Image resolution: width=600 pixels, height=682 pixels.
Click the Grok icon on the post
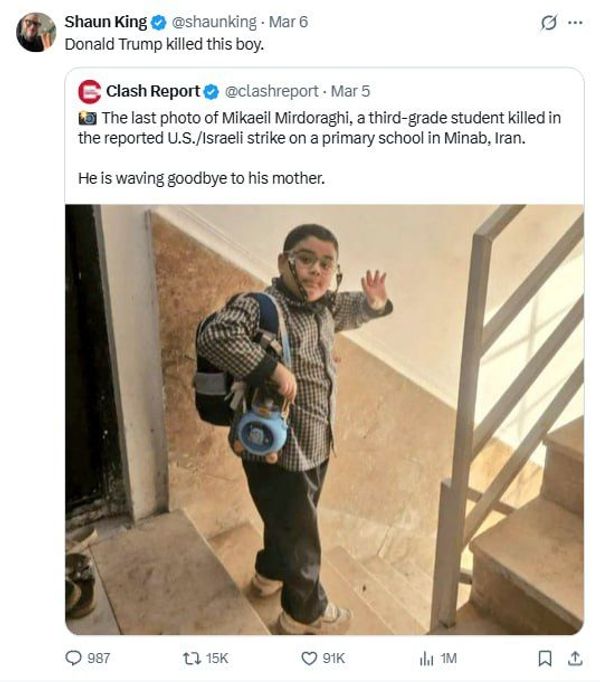pos(549,22)
